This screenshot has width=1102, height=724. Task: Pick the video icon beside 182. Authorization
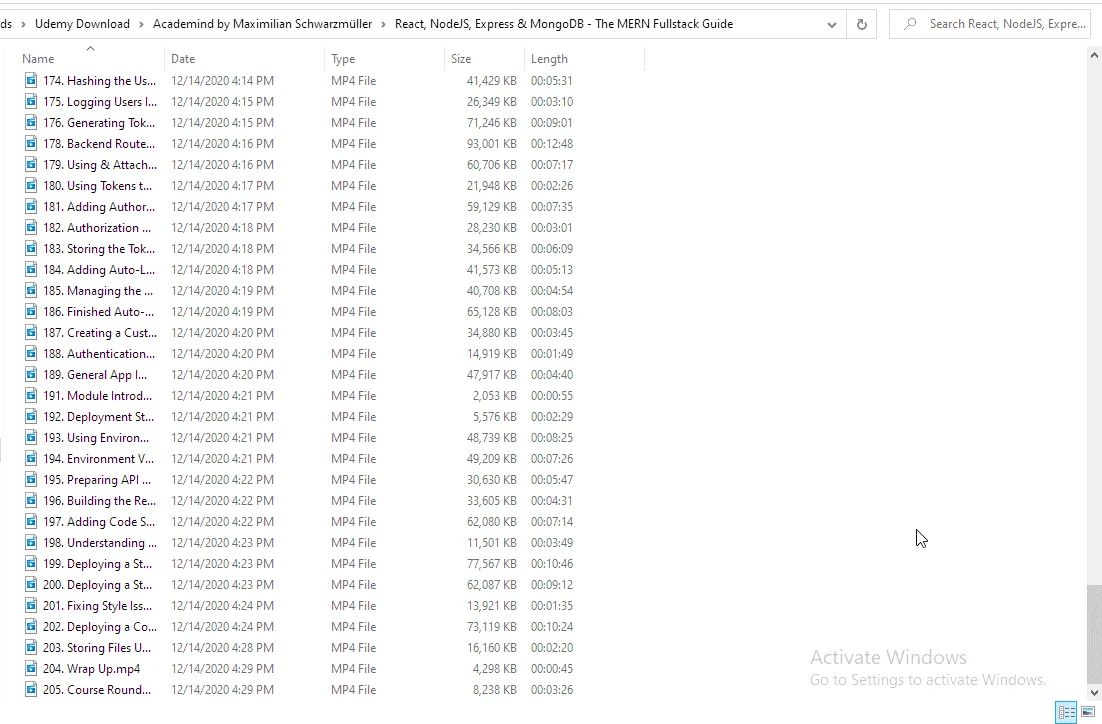tap(31, 228)
